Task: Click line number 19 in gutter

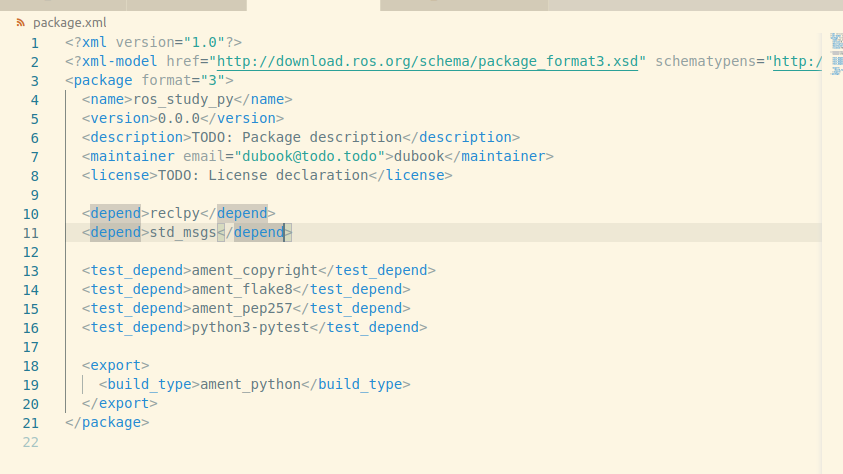Action: 31,385
